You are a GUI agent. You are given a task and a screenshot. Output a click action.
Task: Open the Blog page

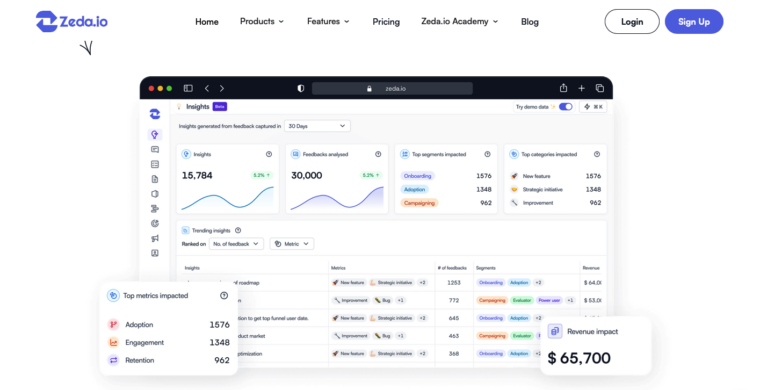[530, 22]
